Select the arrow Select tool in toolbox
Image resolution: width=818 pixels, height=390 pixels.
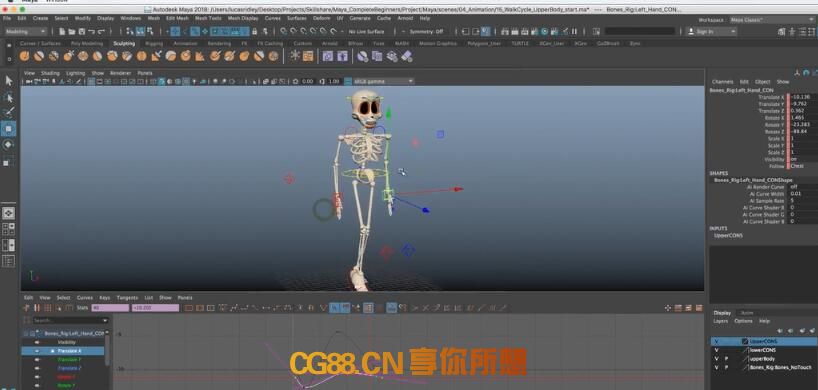tap(9, 80)
